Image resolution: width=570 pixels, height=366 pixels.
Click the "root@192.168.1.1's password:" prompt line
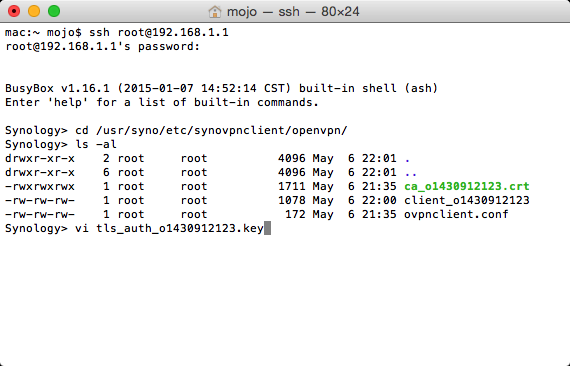tap(103, 47)
